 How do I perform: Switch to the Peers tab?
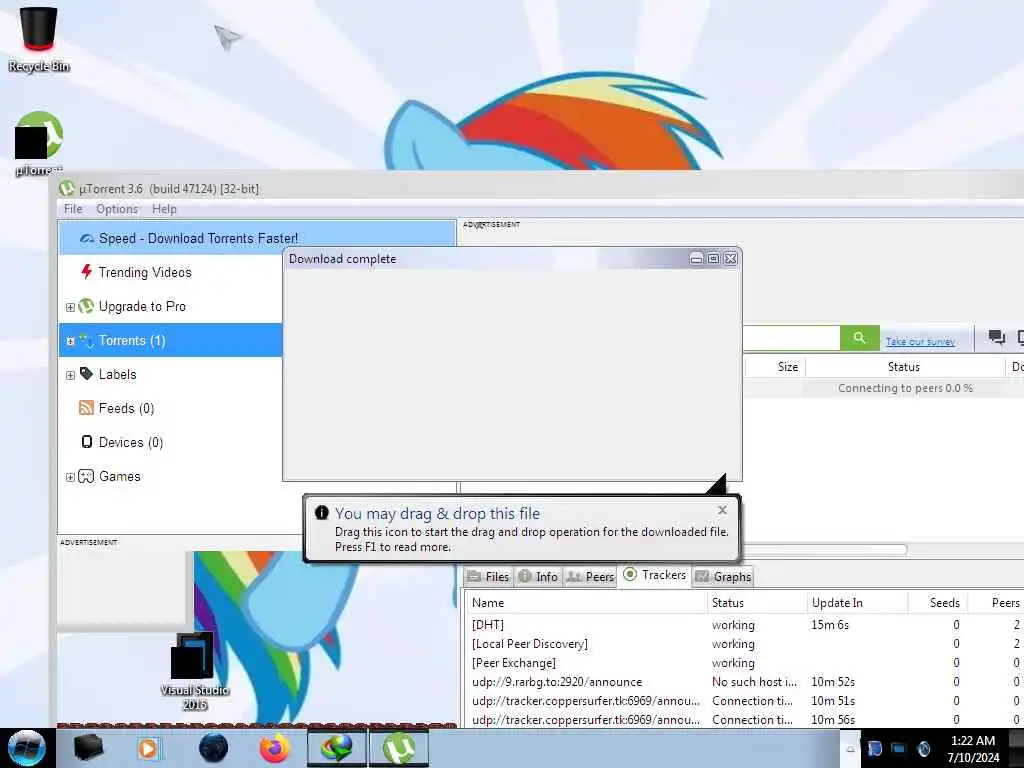click(x=590, y=577)
